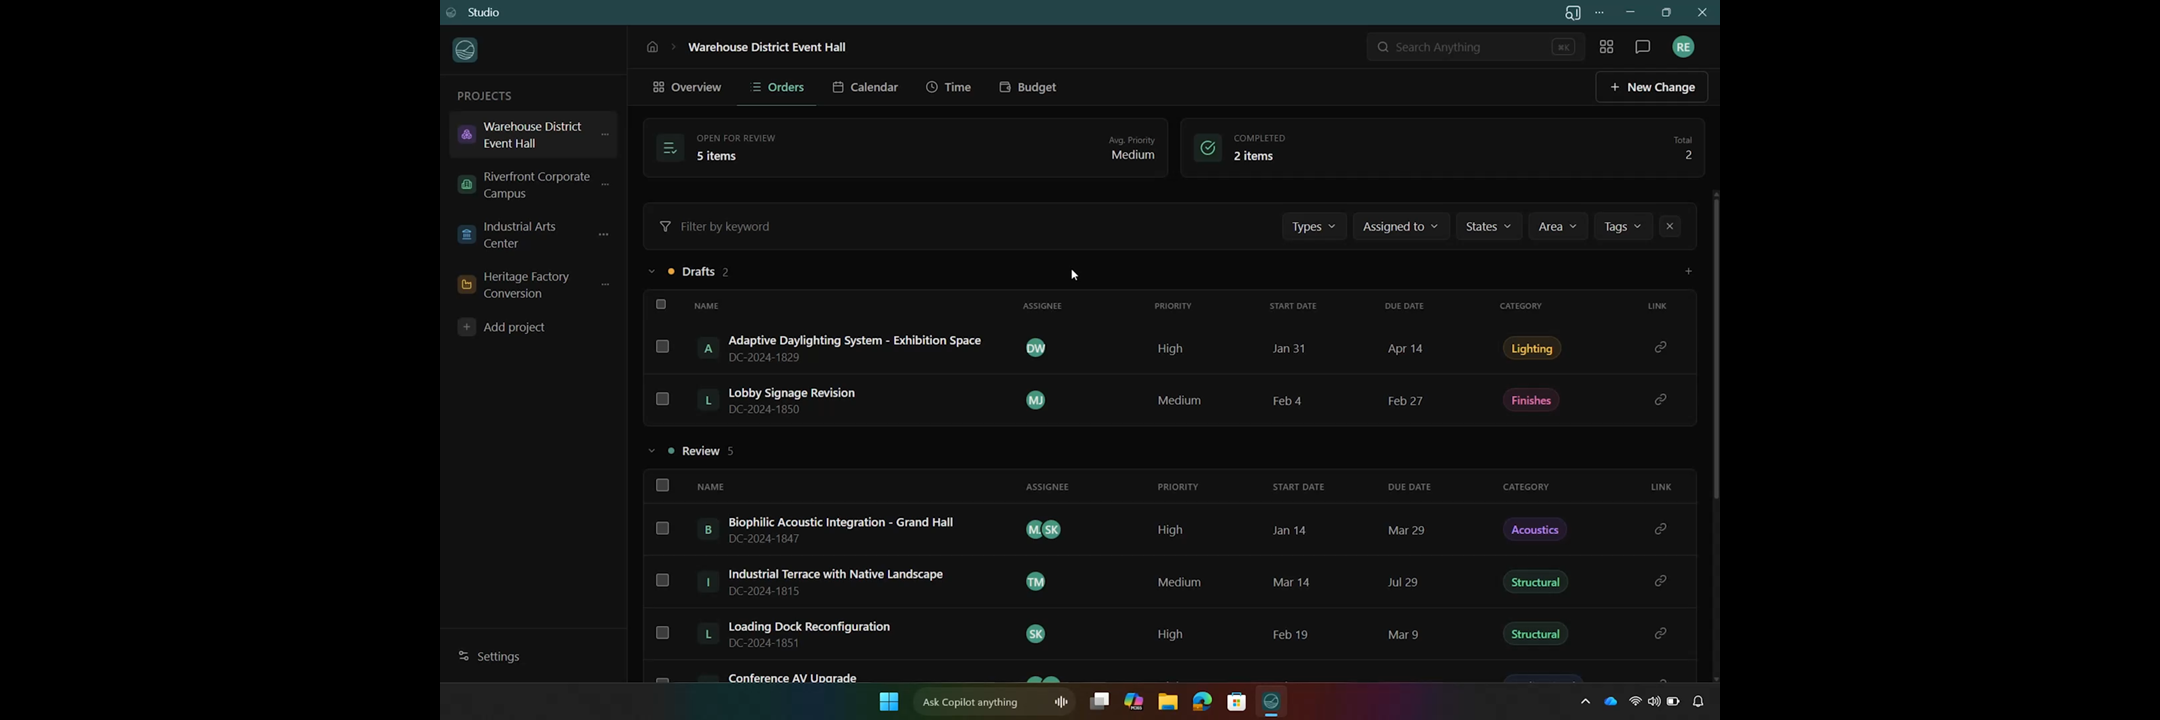Open more options for Industrial Arts Center
Image resolution: width=2160 pixels, height=720 pixels.
(604, 235)
